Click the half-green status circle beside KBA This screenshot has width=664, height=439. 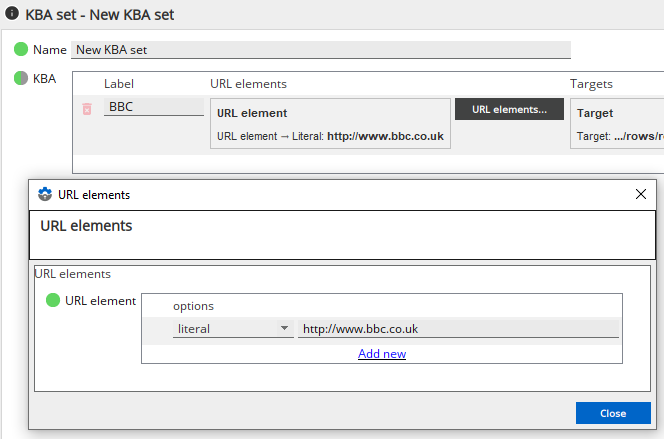tap(21, 78)
